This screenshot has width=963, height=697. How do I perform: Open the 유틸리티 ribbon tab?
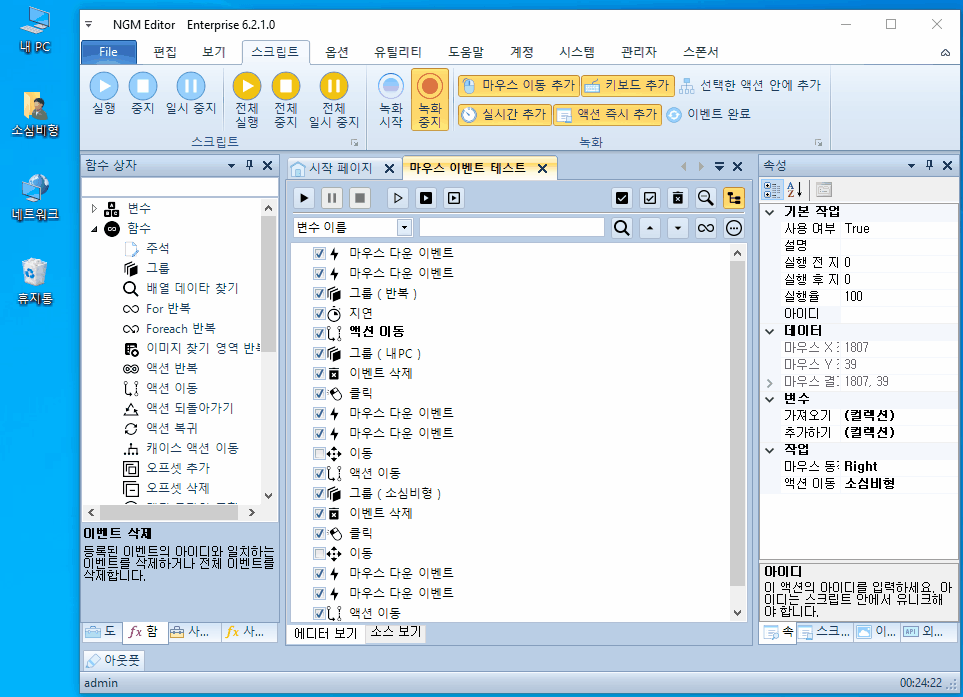click(x=398, y=52)
